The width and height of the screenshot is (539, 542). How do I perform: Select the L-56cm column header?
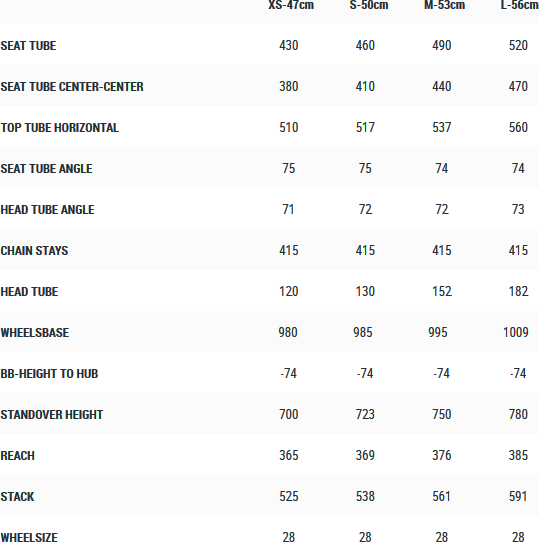pyautogui.click(x=520, y=5)
